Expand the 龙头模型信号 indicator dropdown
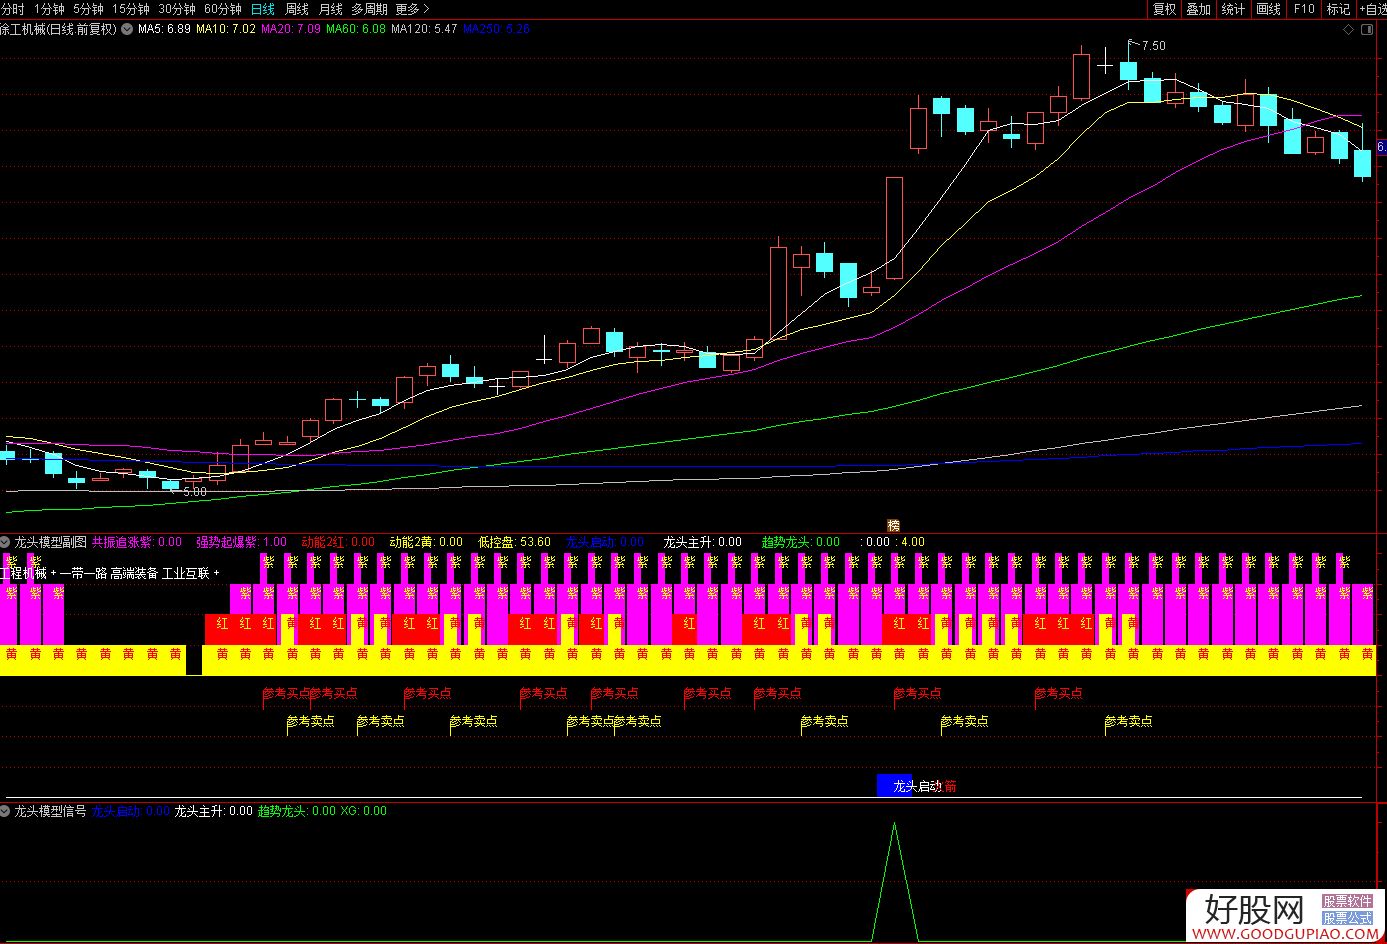The width and height of the screenshot is (1387, 944). click(x=6, y=811)
